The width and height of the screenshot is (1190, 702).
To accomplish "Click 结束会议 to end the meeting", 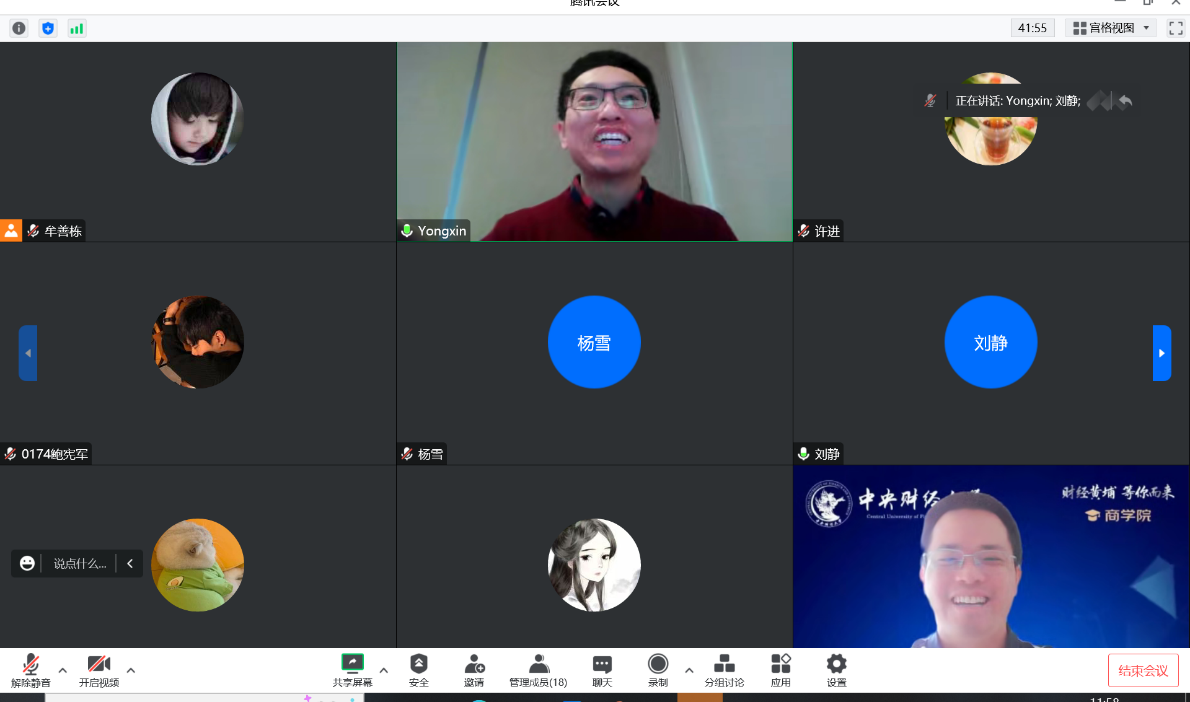I will click(x=1143, y=670).
